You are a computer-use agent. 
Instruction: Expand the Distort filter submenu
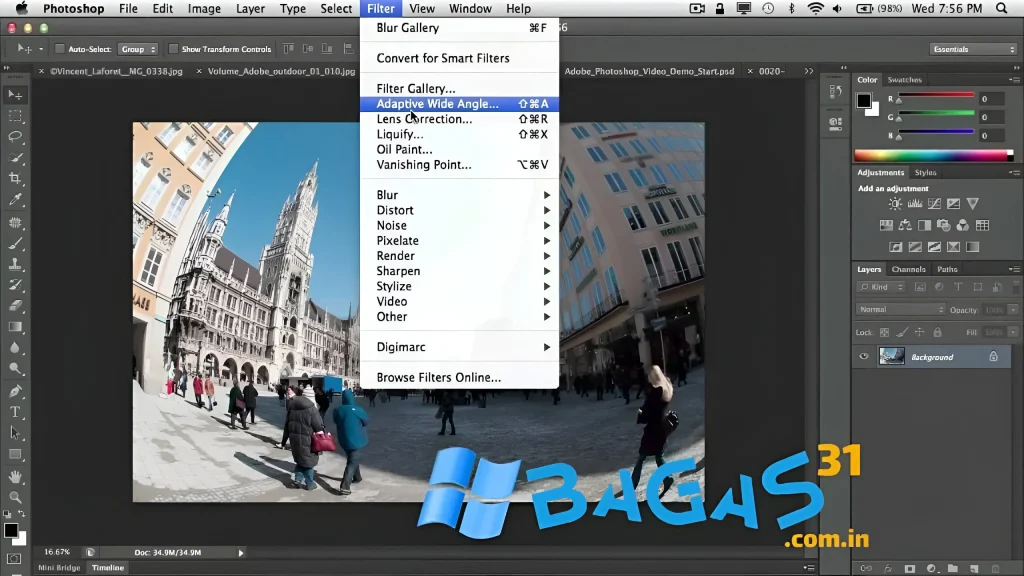click(460, 210)
